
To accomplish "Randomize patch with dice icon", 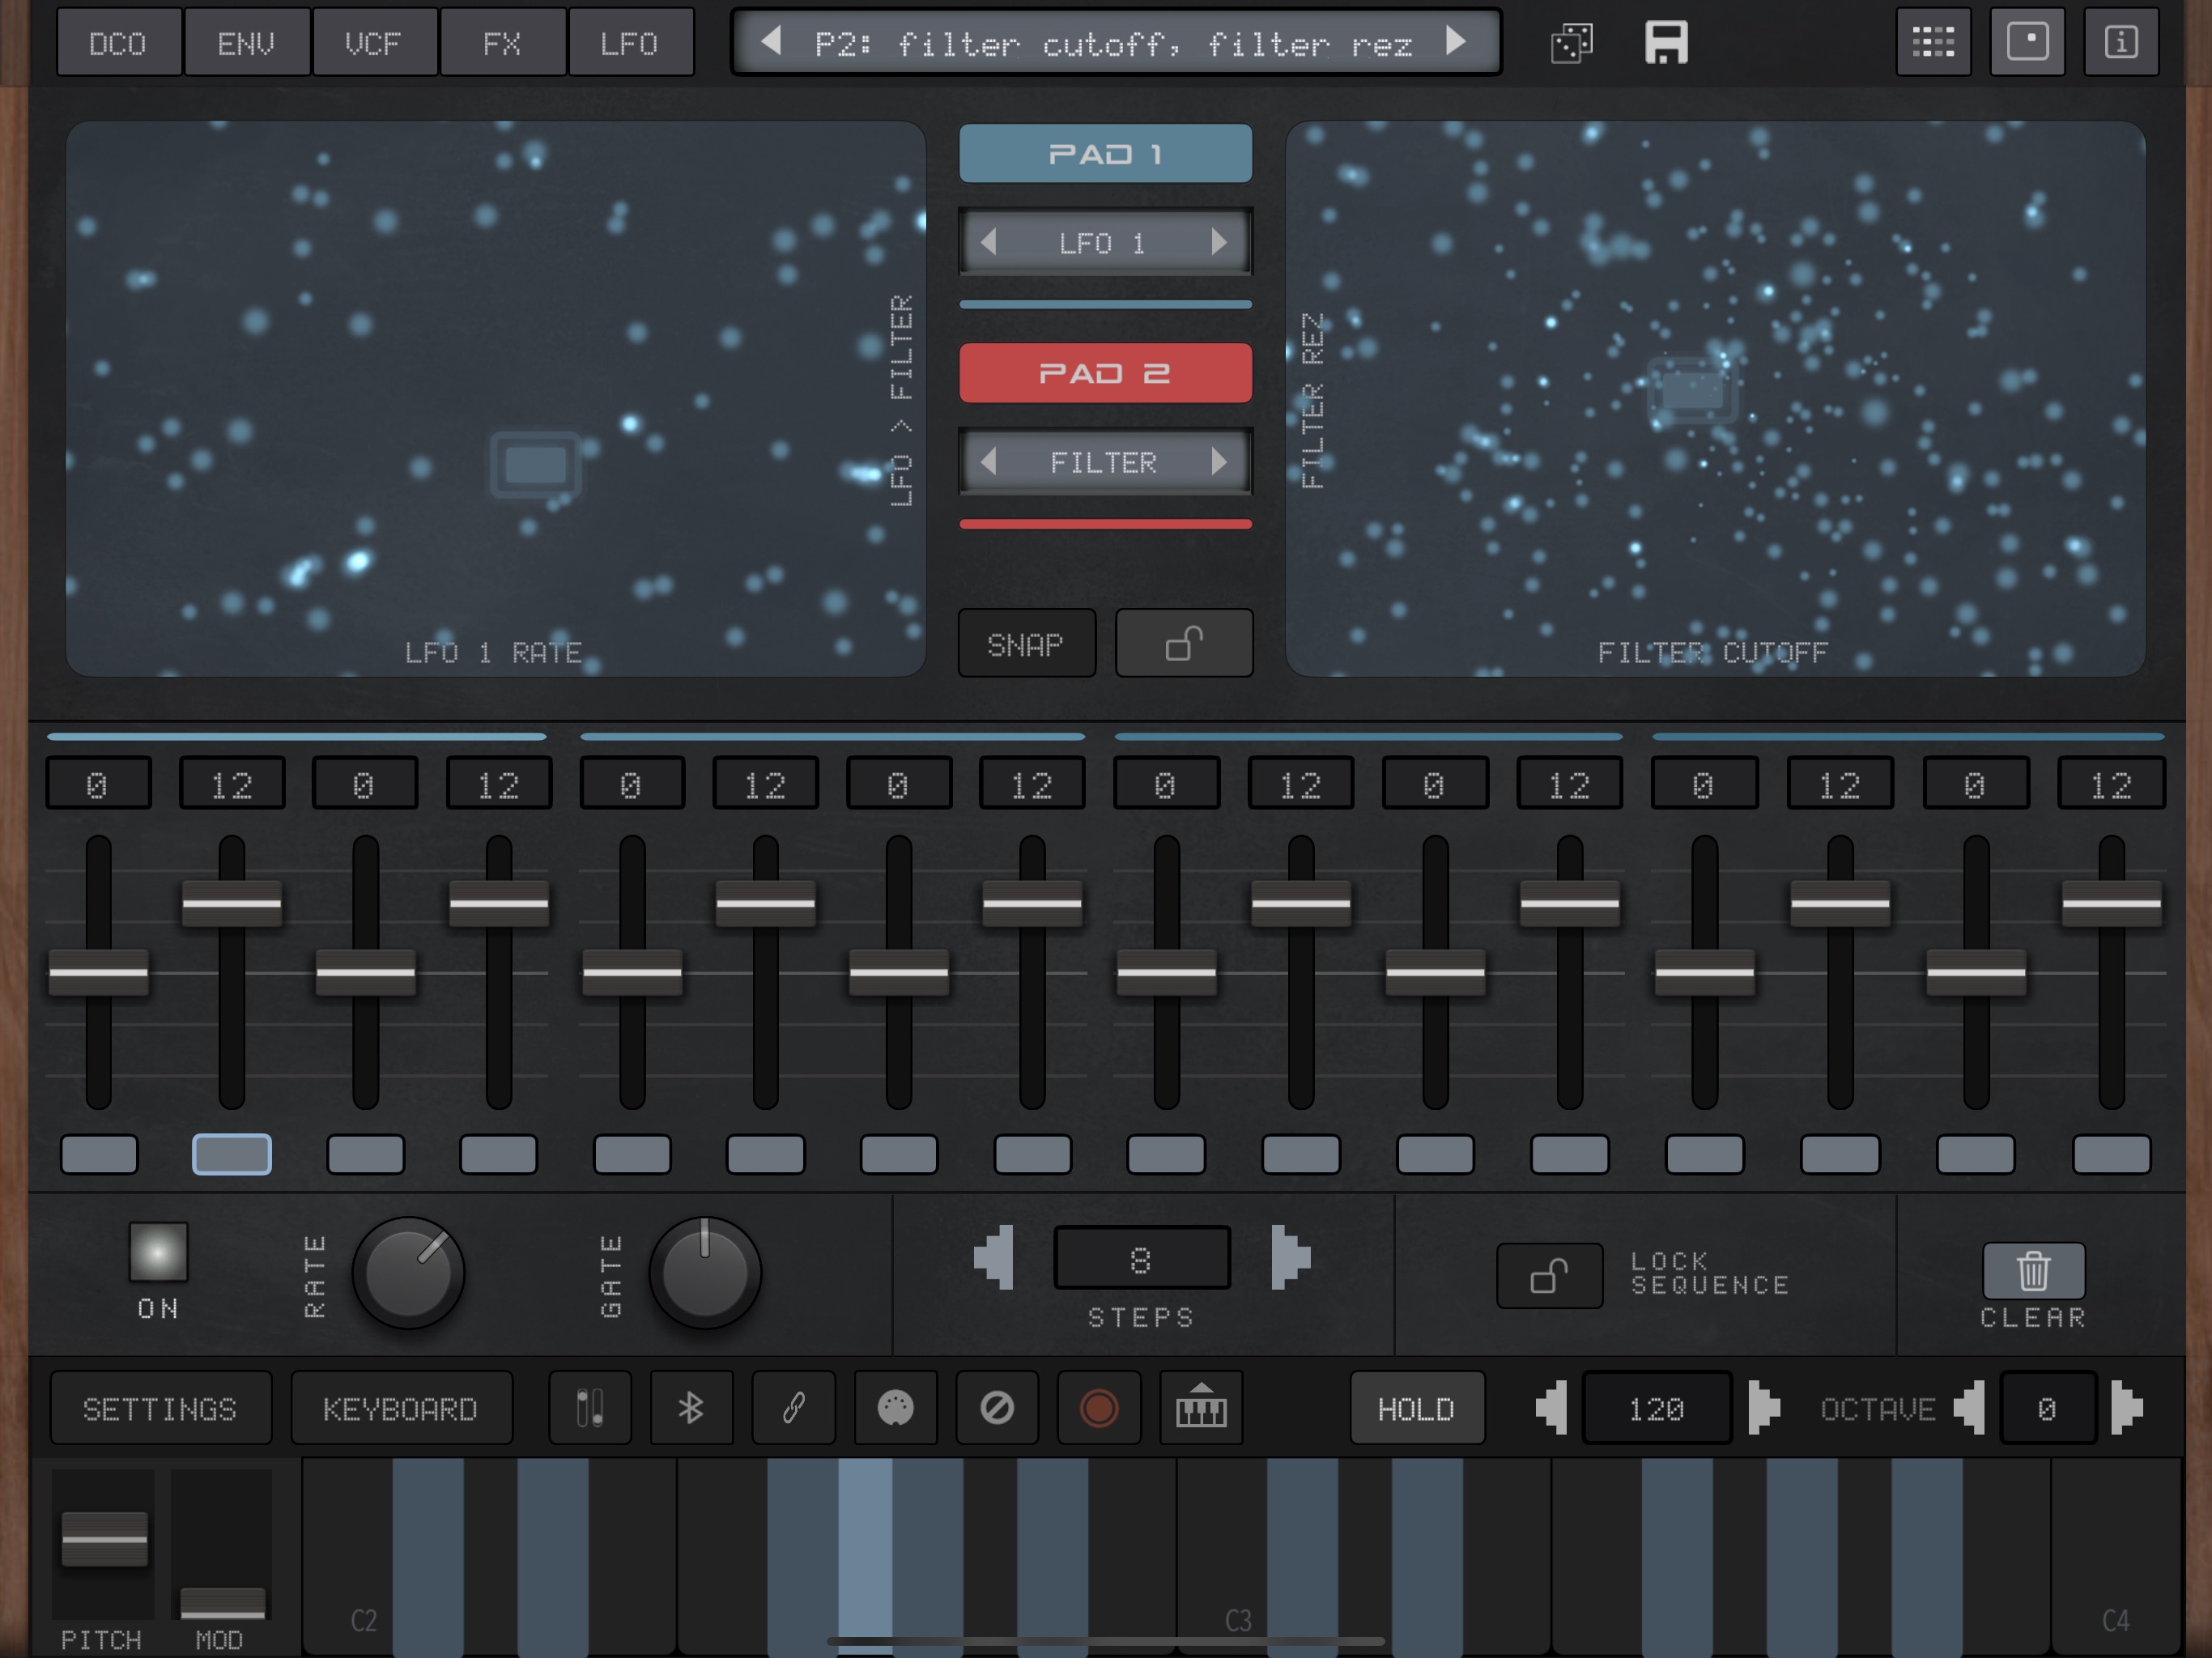I will click(1572, 44).
